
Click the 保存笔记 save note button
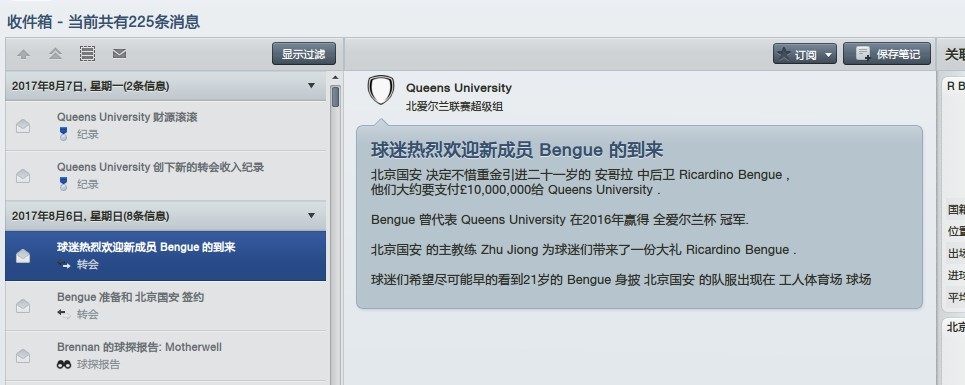point(887,54)
